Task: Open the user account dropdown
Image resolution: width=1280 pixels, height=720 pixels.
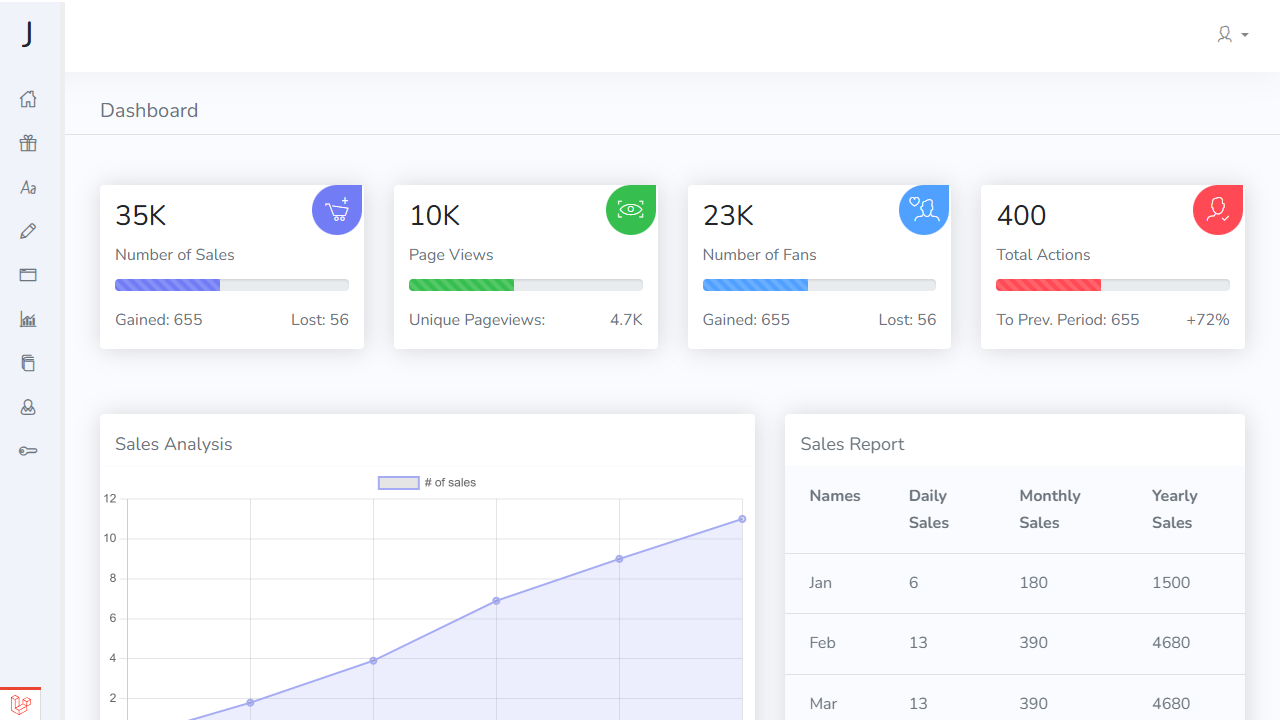Action: click(x=1232, y=34)
